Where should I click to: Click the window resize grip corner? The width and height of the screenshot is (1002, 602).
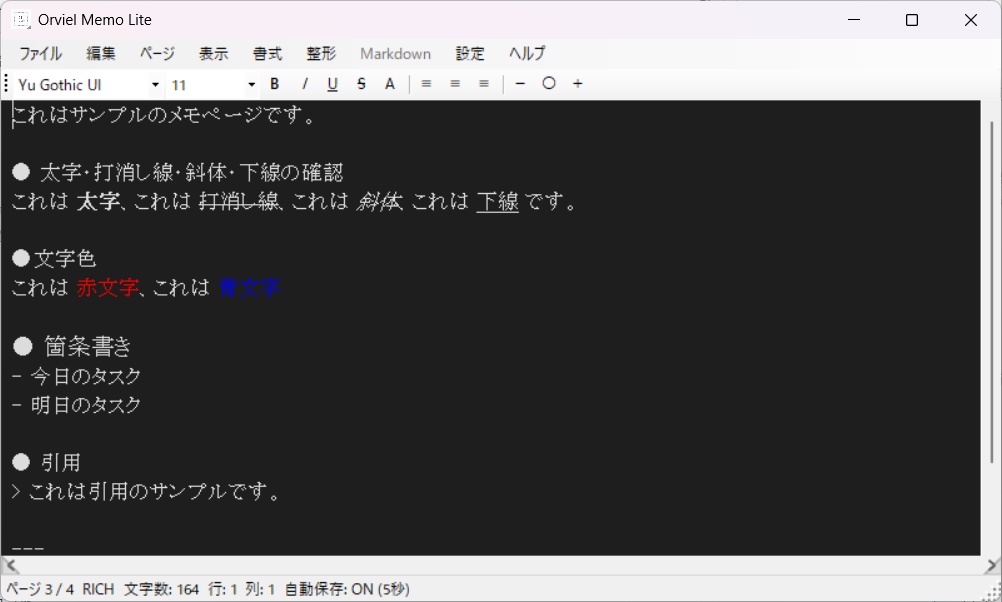click(x=992, y=592)
